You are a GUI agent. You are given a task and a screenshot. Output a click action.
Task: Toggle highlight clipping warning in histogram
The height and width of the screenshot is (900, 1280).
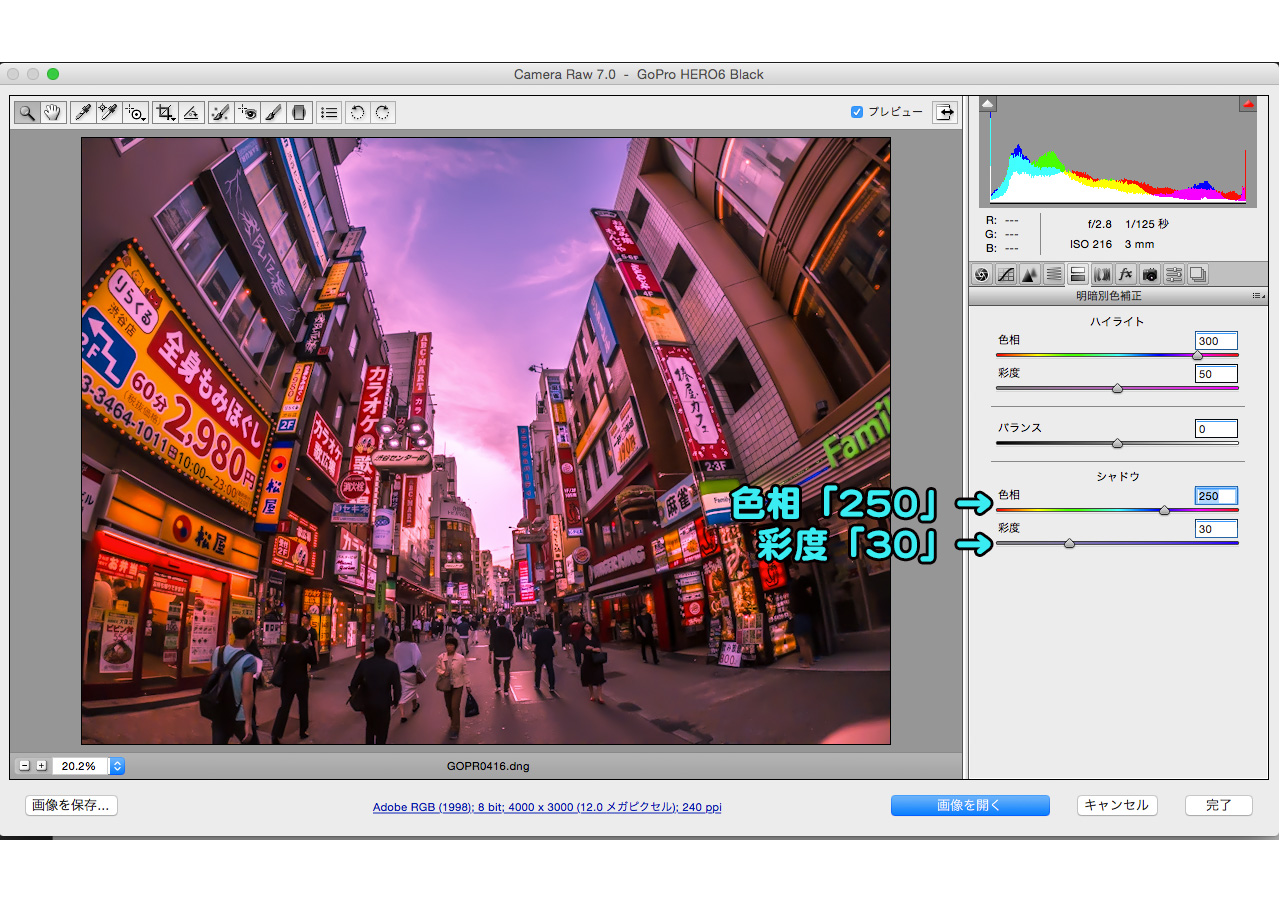coord(1247,104)
